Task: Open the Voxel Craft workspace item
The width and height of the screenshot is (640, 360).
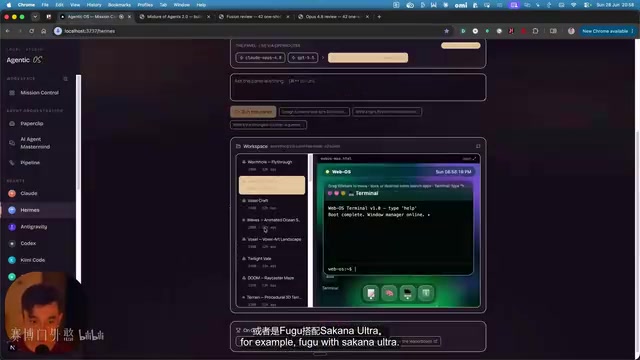Action: pos(272,204)
